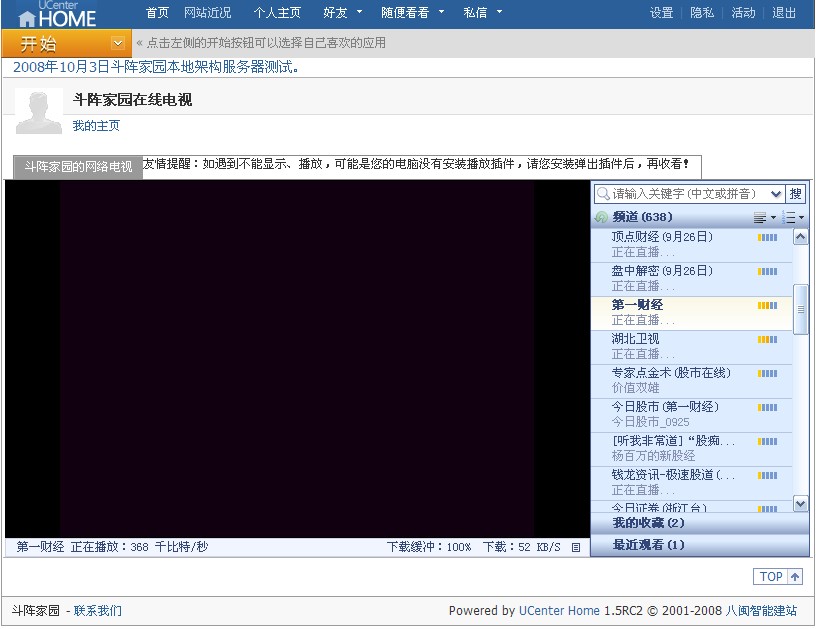The image size is (816, 629).
Task: Focus the keyword search input field
Action: click(690, 194)
